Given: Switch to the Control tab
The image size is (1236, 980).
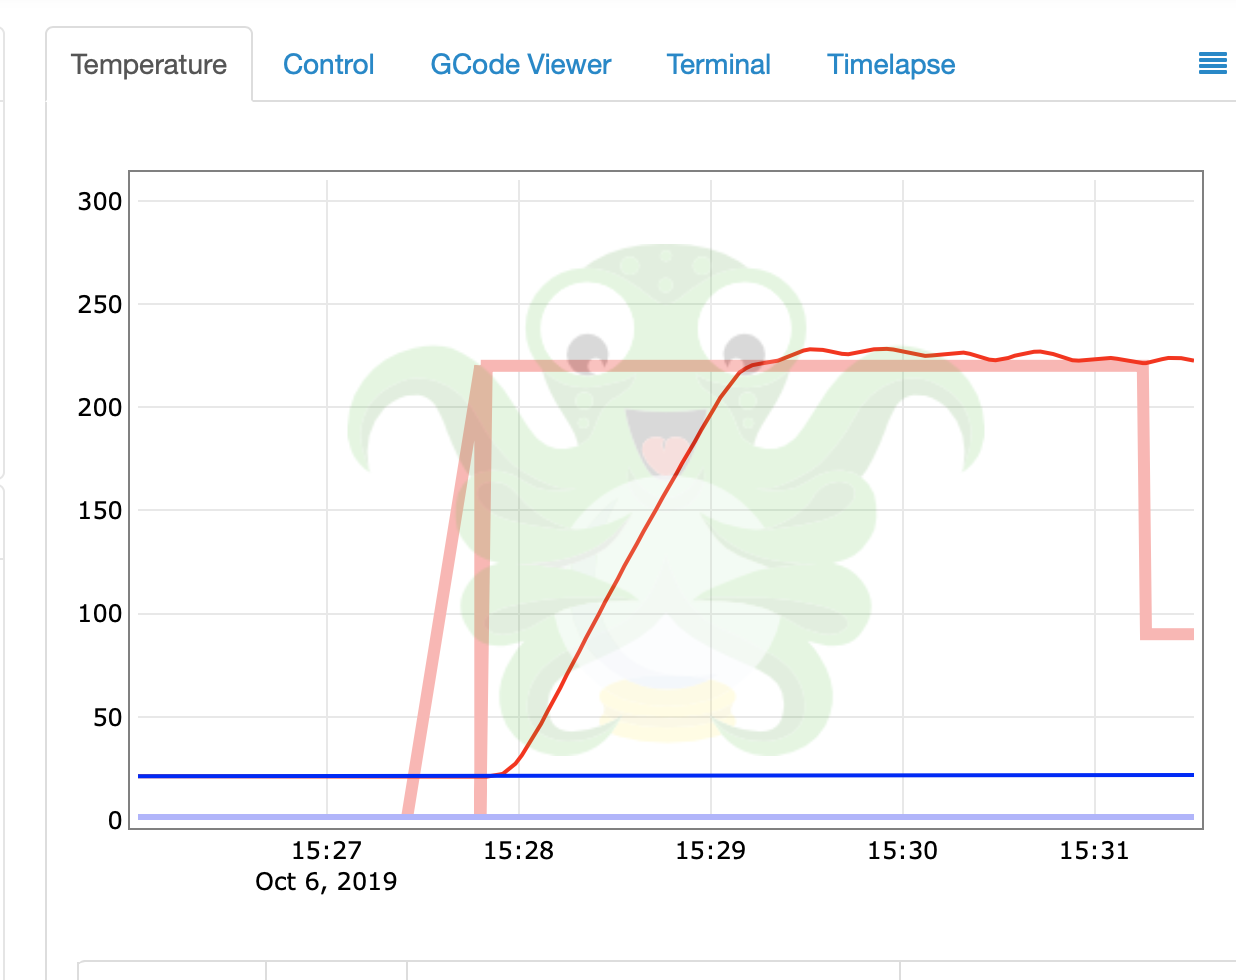Looking at the screenshot, I should pos(329,64).
